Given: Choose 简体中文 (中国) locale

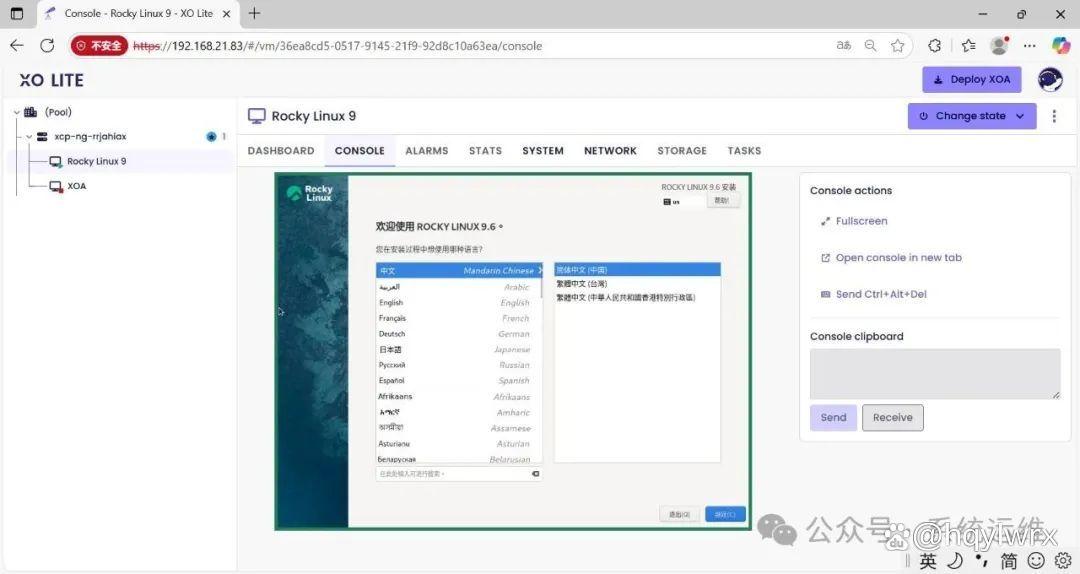Looking at the screenshot, I should point(637,270).
